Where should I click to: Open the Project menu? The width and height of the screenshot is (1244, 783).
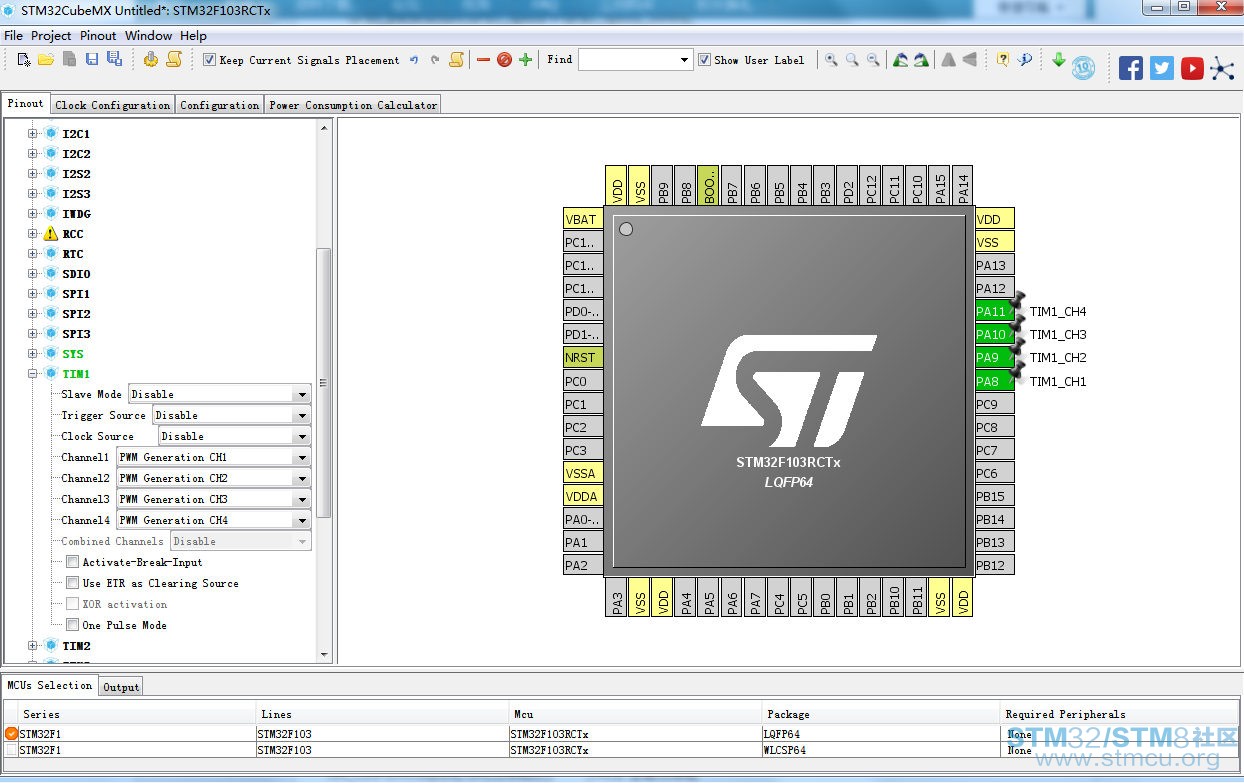(51, 35)
